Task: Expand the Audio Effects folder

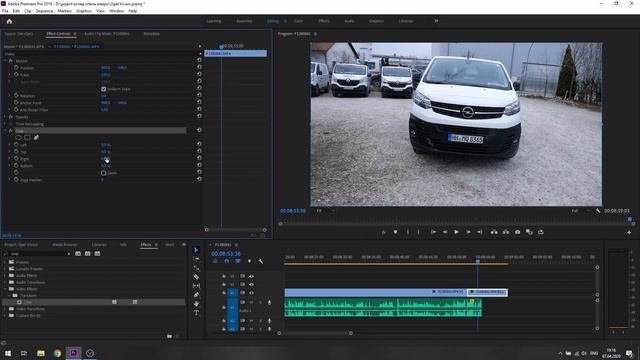Action: [x=5, y=276]
